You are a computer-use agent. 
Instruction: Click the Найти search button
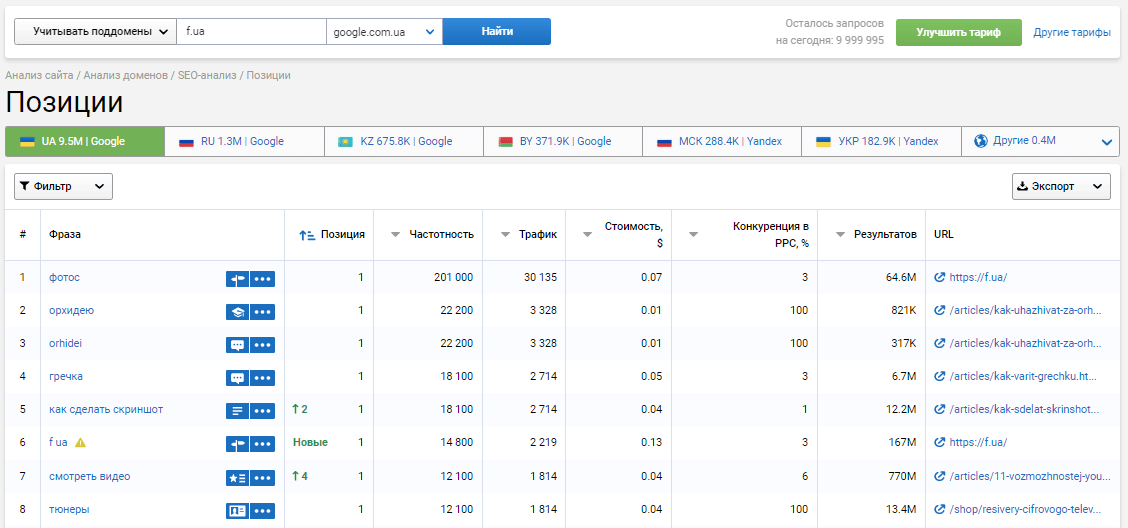(496, 32)
